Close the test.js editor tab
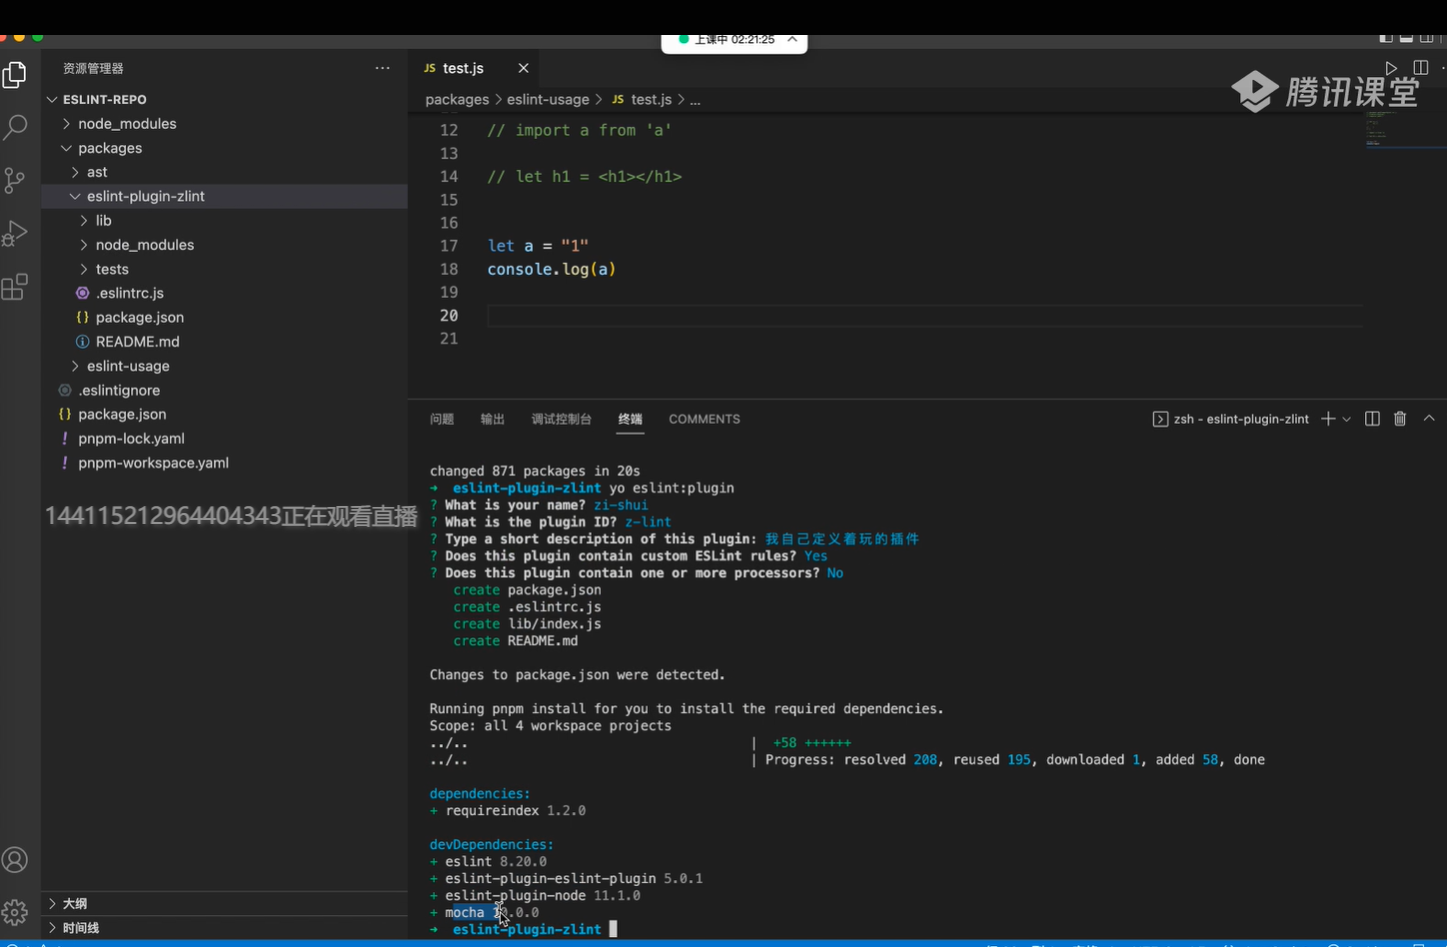This screenshot has width=1447, height=947. pos(523,68)
